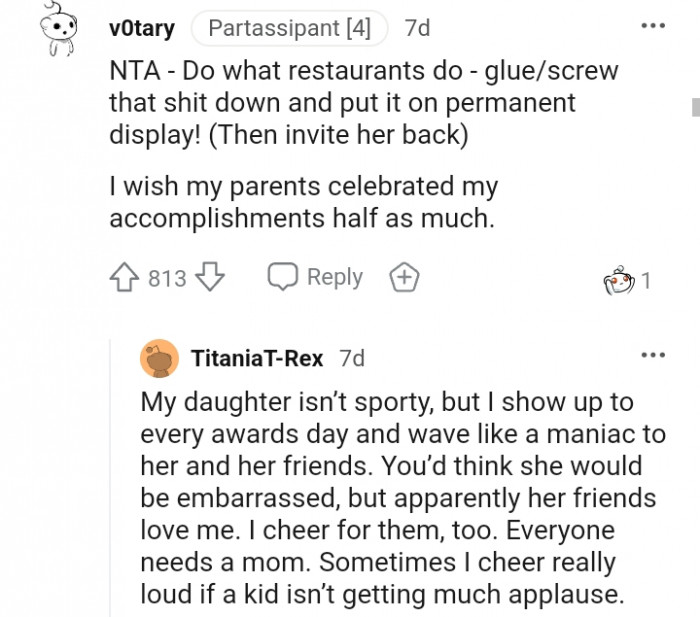Click the Partassipant [4] flair badge
Viewport: 700px width, 617px height.
(x=288, y=29)
